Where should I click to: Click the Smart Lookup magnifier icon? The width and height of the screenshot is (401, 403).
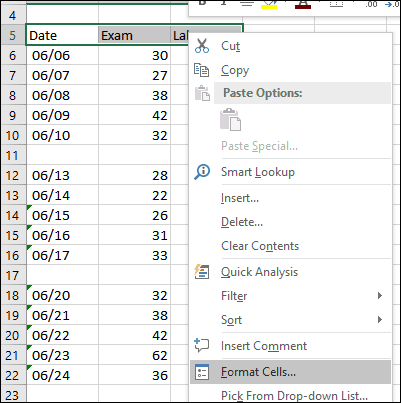tap(202, 172)
